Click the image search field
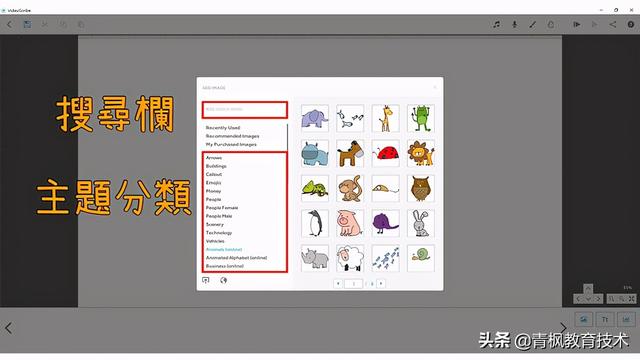Image resolution: width=640 pixels, height=360 pixels. [244, 109]
